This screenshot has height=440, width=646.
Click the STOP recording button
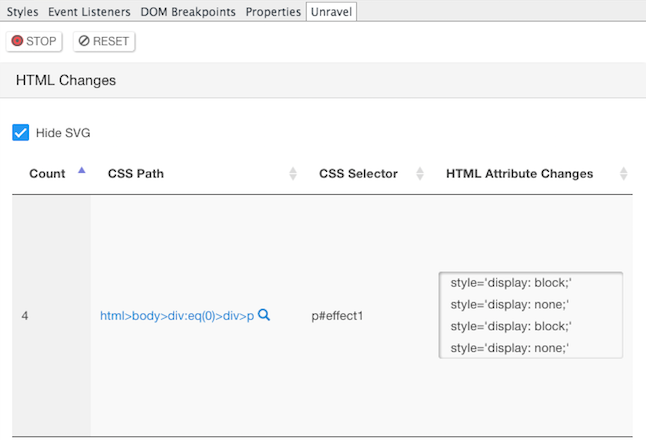coord(34,41)
